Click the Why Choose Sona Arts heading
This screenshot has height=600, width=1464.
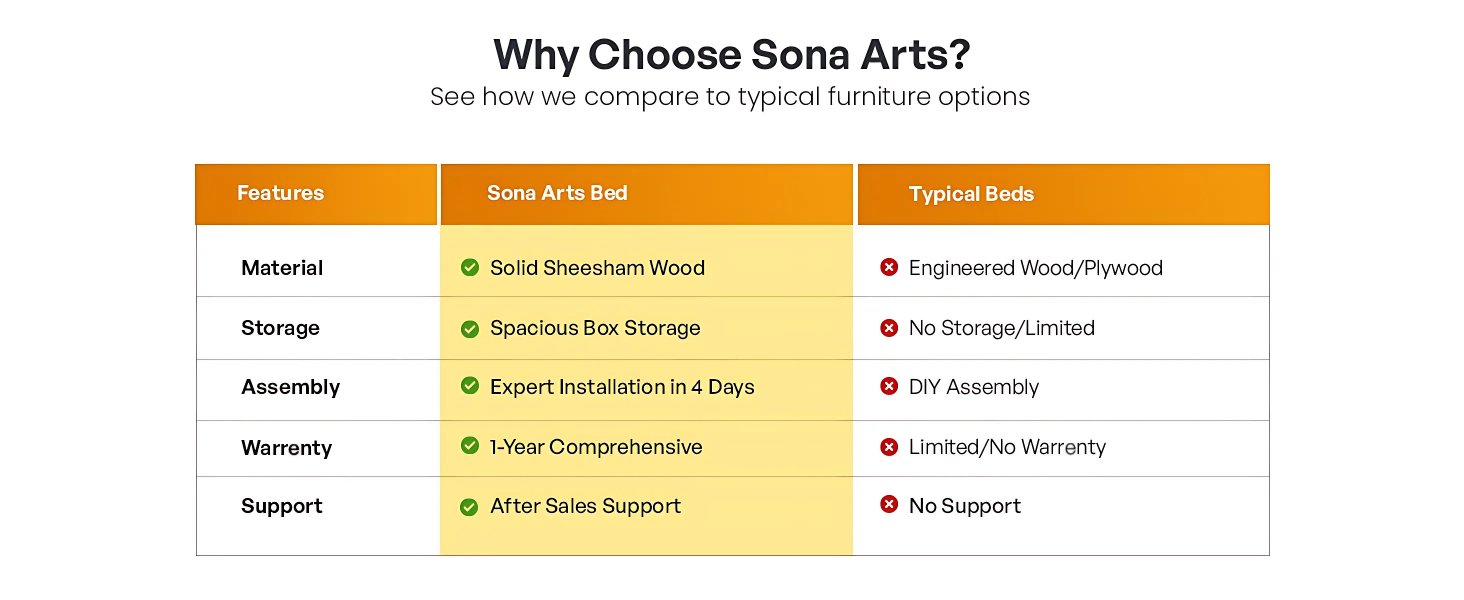731,54
